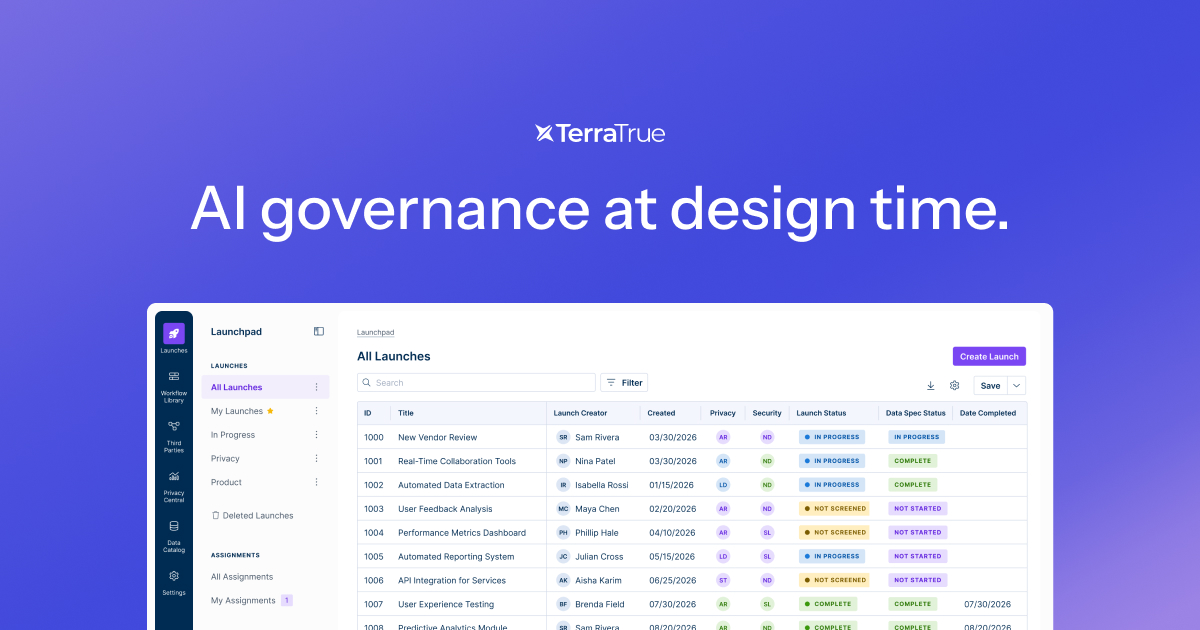The width and height of the screenshot is (1200, 630).
Task: Open options menu for Product view
Action: pyautogui.click(x=317, y=482)
